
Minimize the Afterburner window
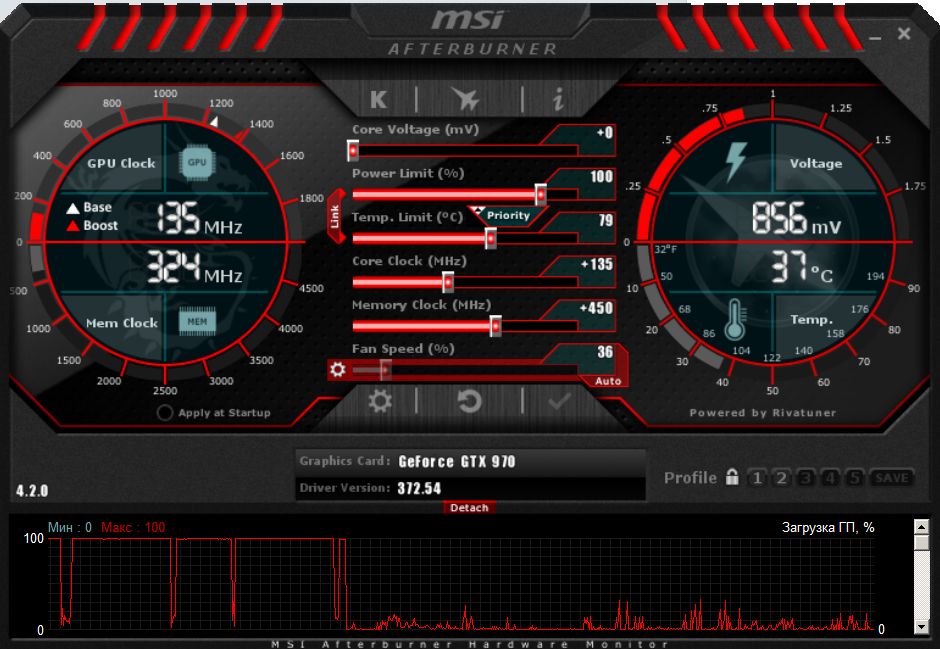(x=875, y=37)
